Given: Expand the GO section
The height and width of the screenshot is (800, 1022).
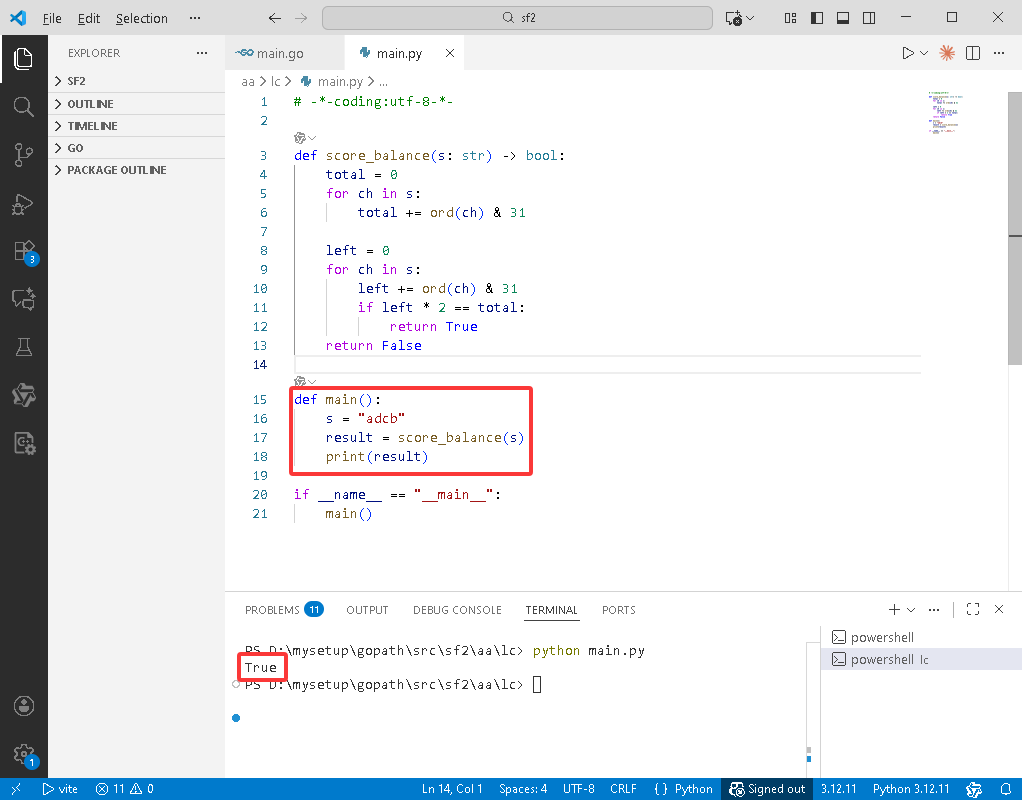Looking at the screenshot, I should 137,148.
